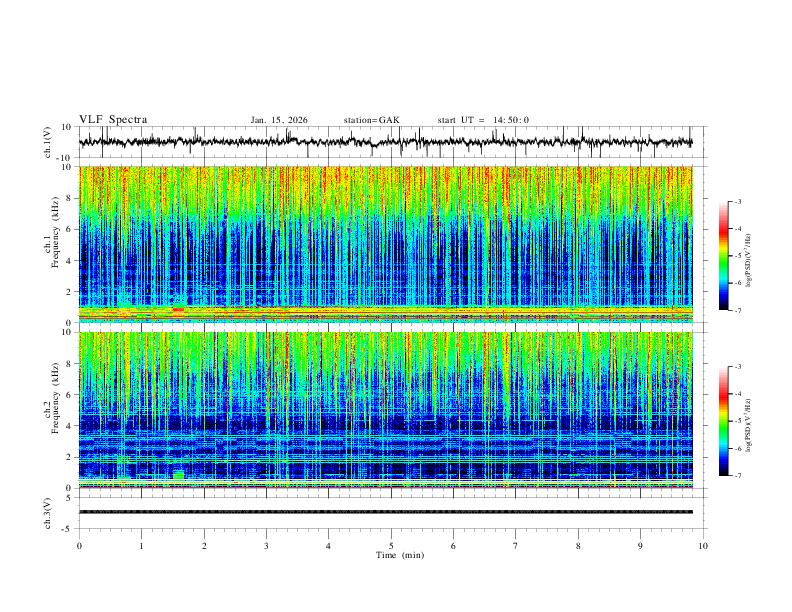Screen dimensions: 792x612
Task: Click the ch.1 voltage waveform trace
Action: click(x=385, y=142)
